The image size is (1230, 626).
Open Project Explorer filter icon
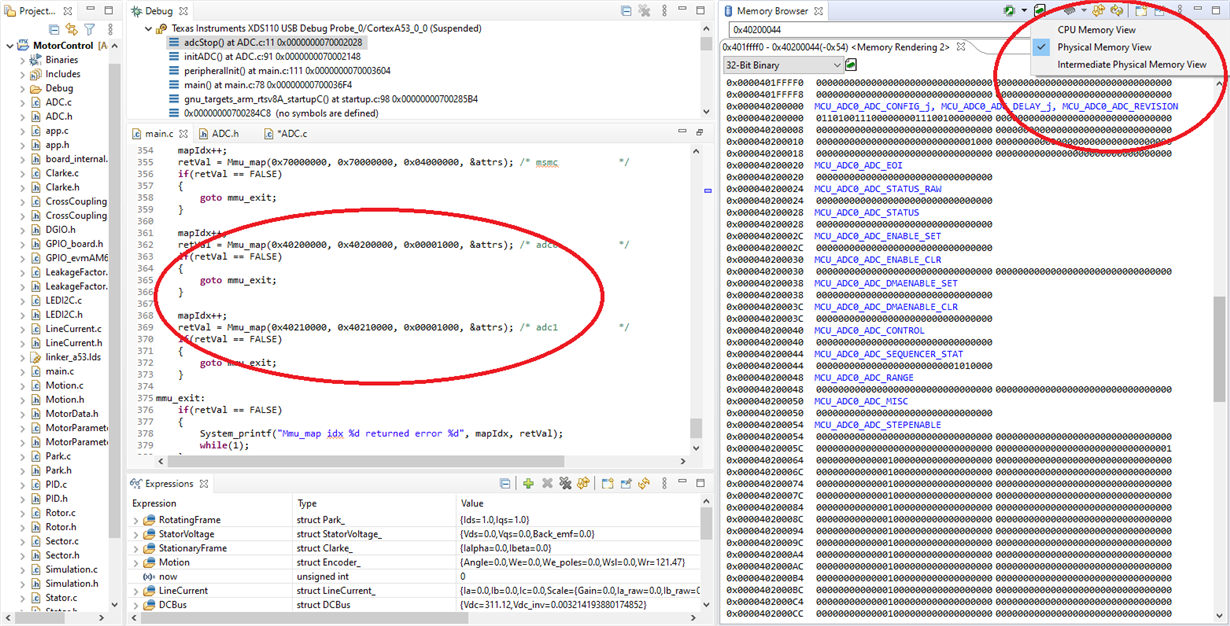tap(89, 30)
